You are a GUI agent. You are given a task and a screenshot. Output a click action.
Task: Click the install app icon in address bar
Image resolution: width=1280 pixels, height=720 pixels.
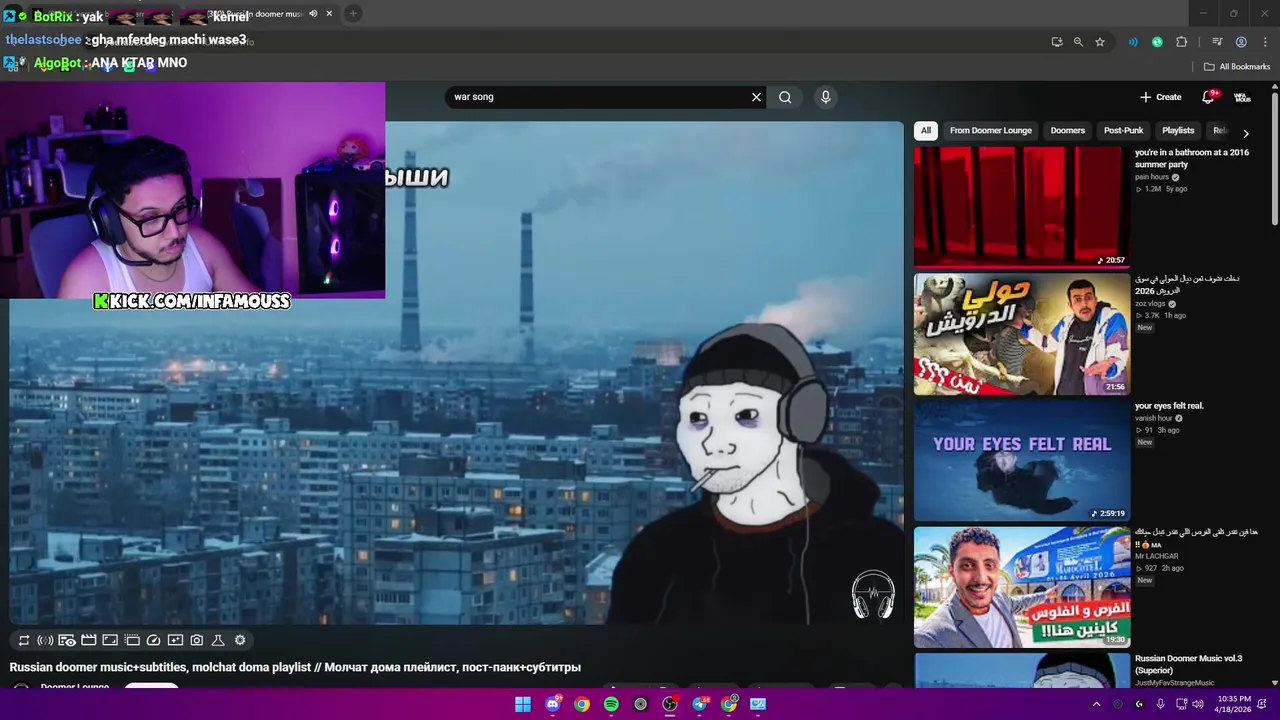coord(1057,42)
